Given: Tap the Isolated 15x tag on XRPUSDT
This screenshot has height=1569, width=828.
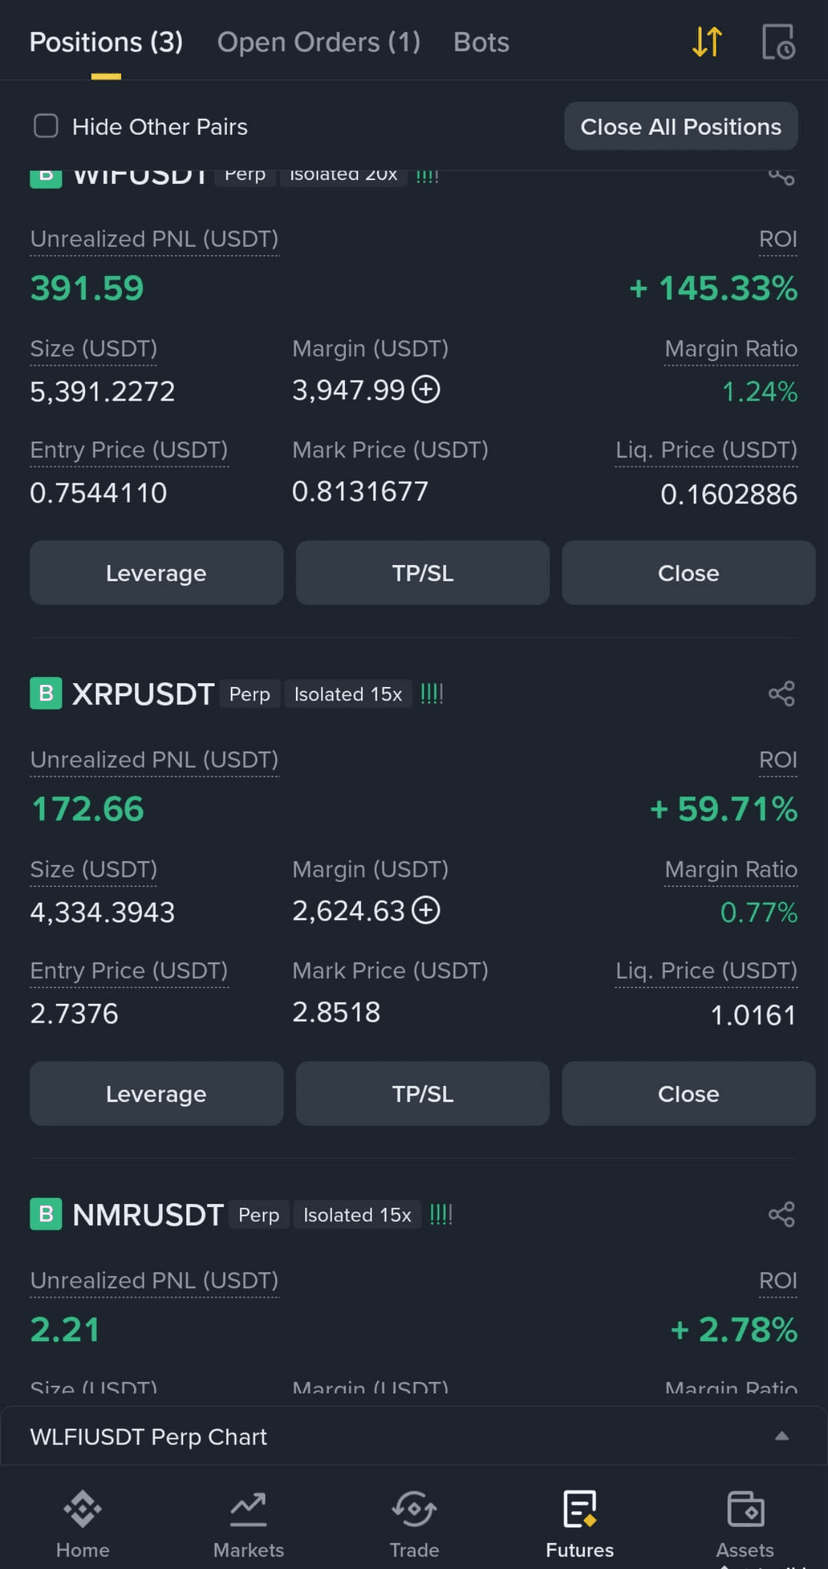Looking at the screenshot, I should [x=348, y=694].
